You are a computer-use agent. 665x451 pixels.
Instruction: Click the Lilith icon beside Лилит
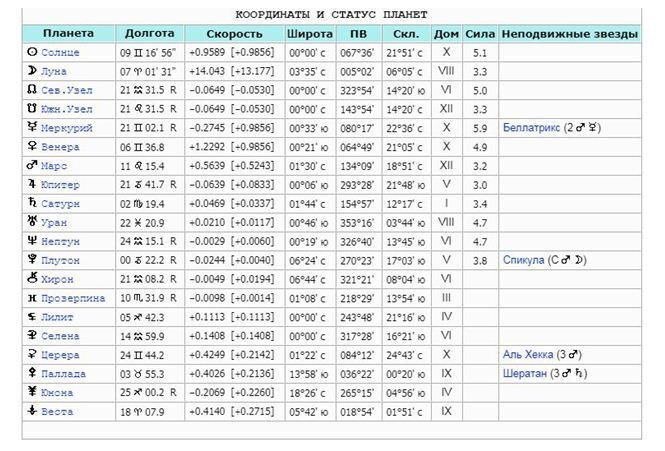tap(32, 317)
